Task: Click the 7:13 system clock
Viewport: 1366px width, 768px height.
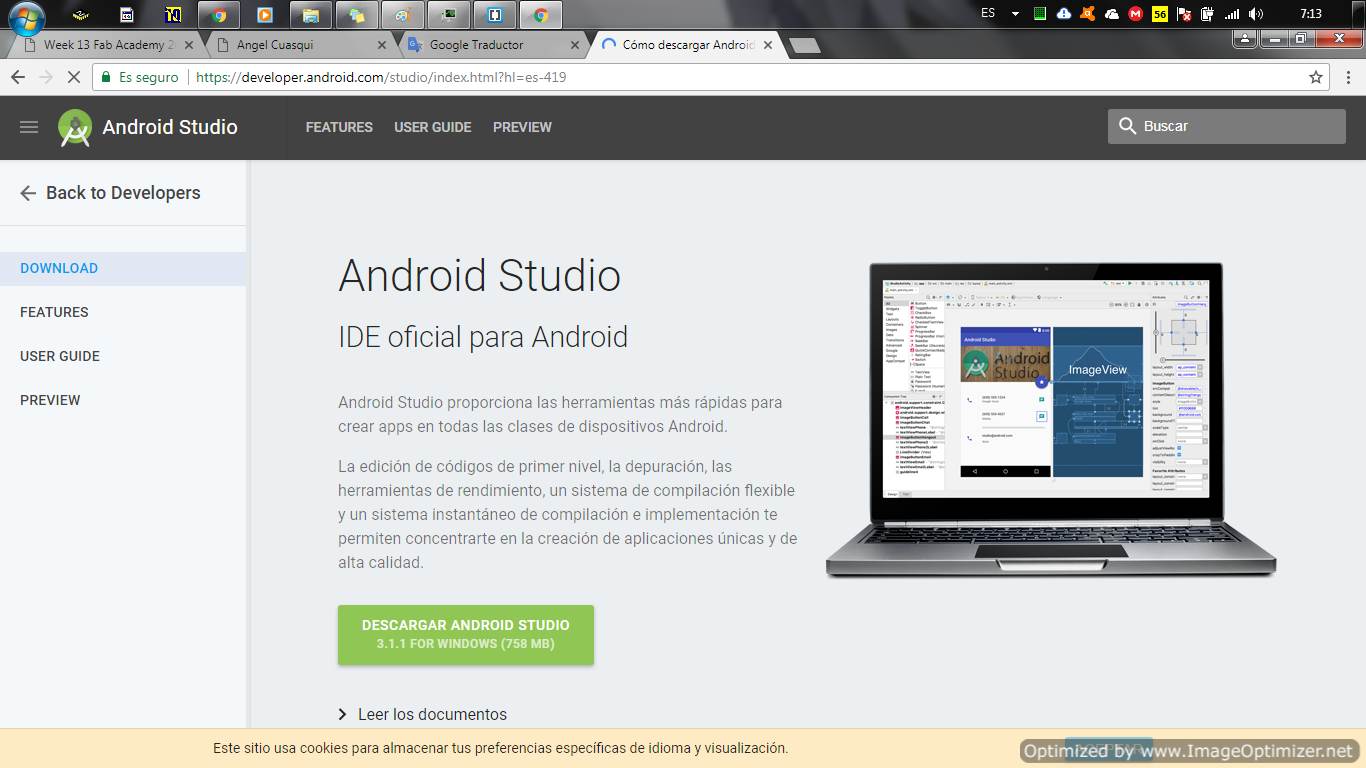Action: tap(1311, 14)
